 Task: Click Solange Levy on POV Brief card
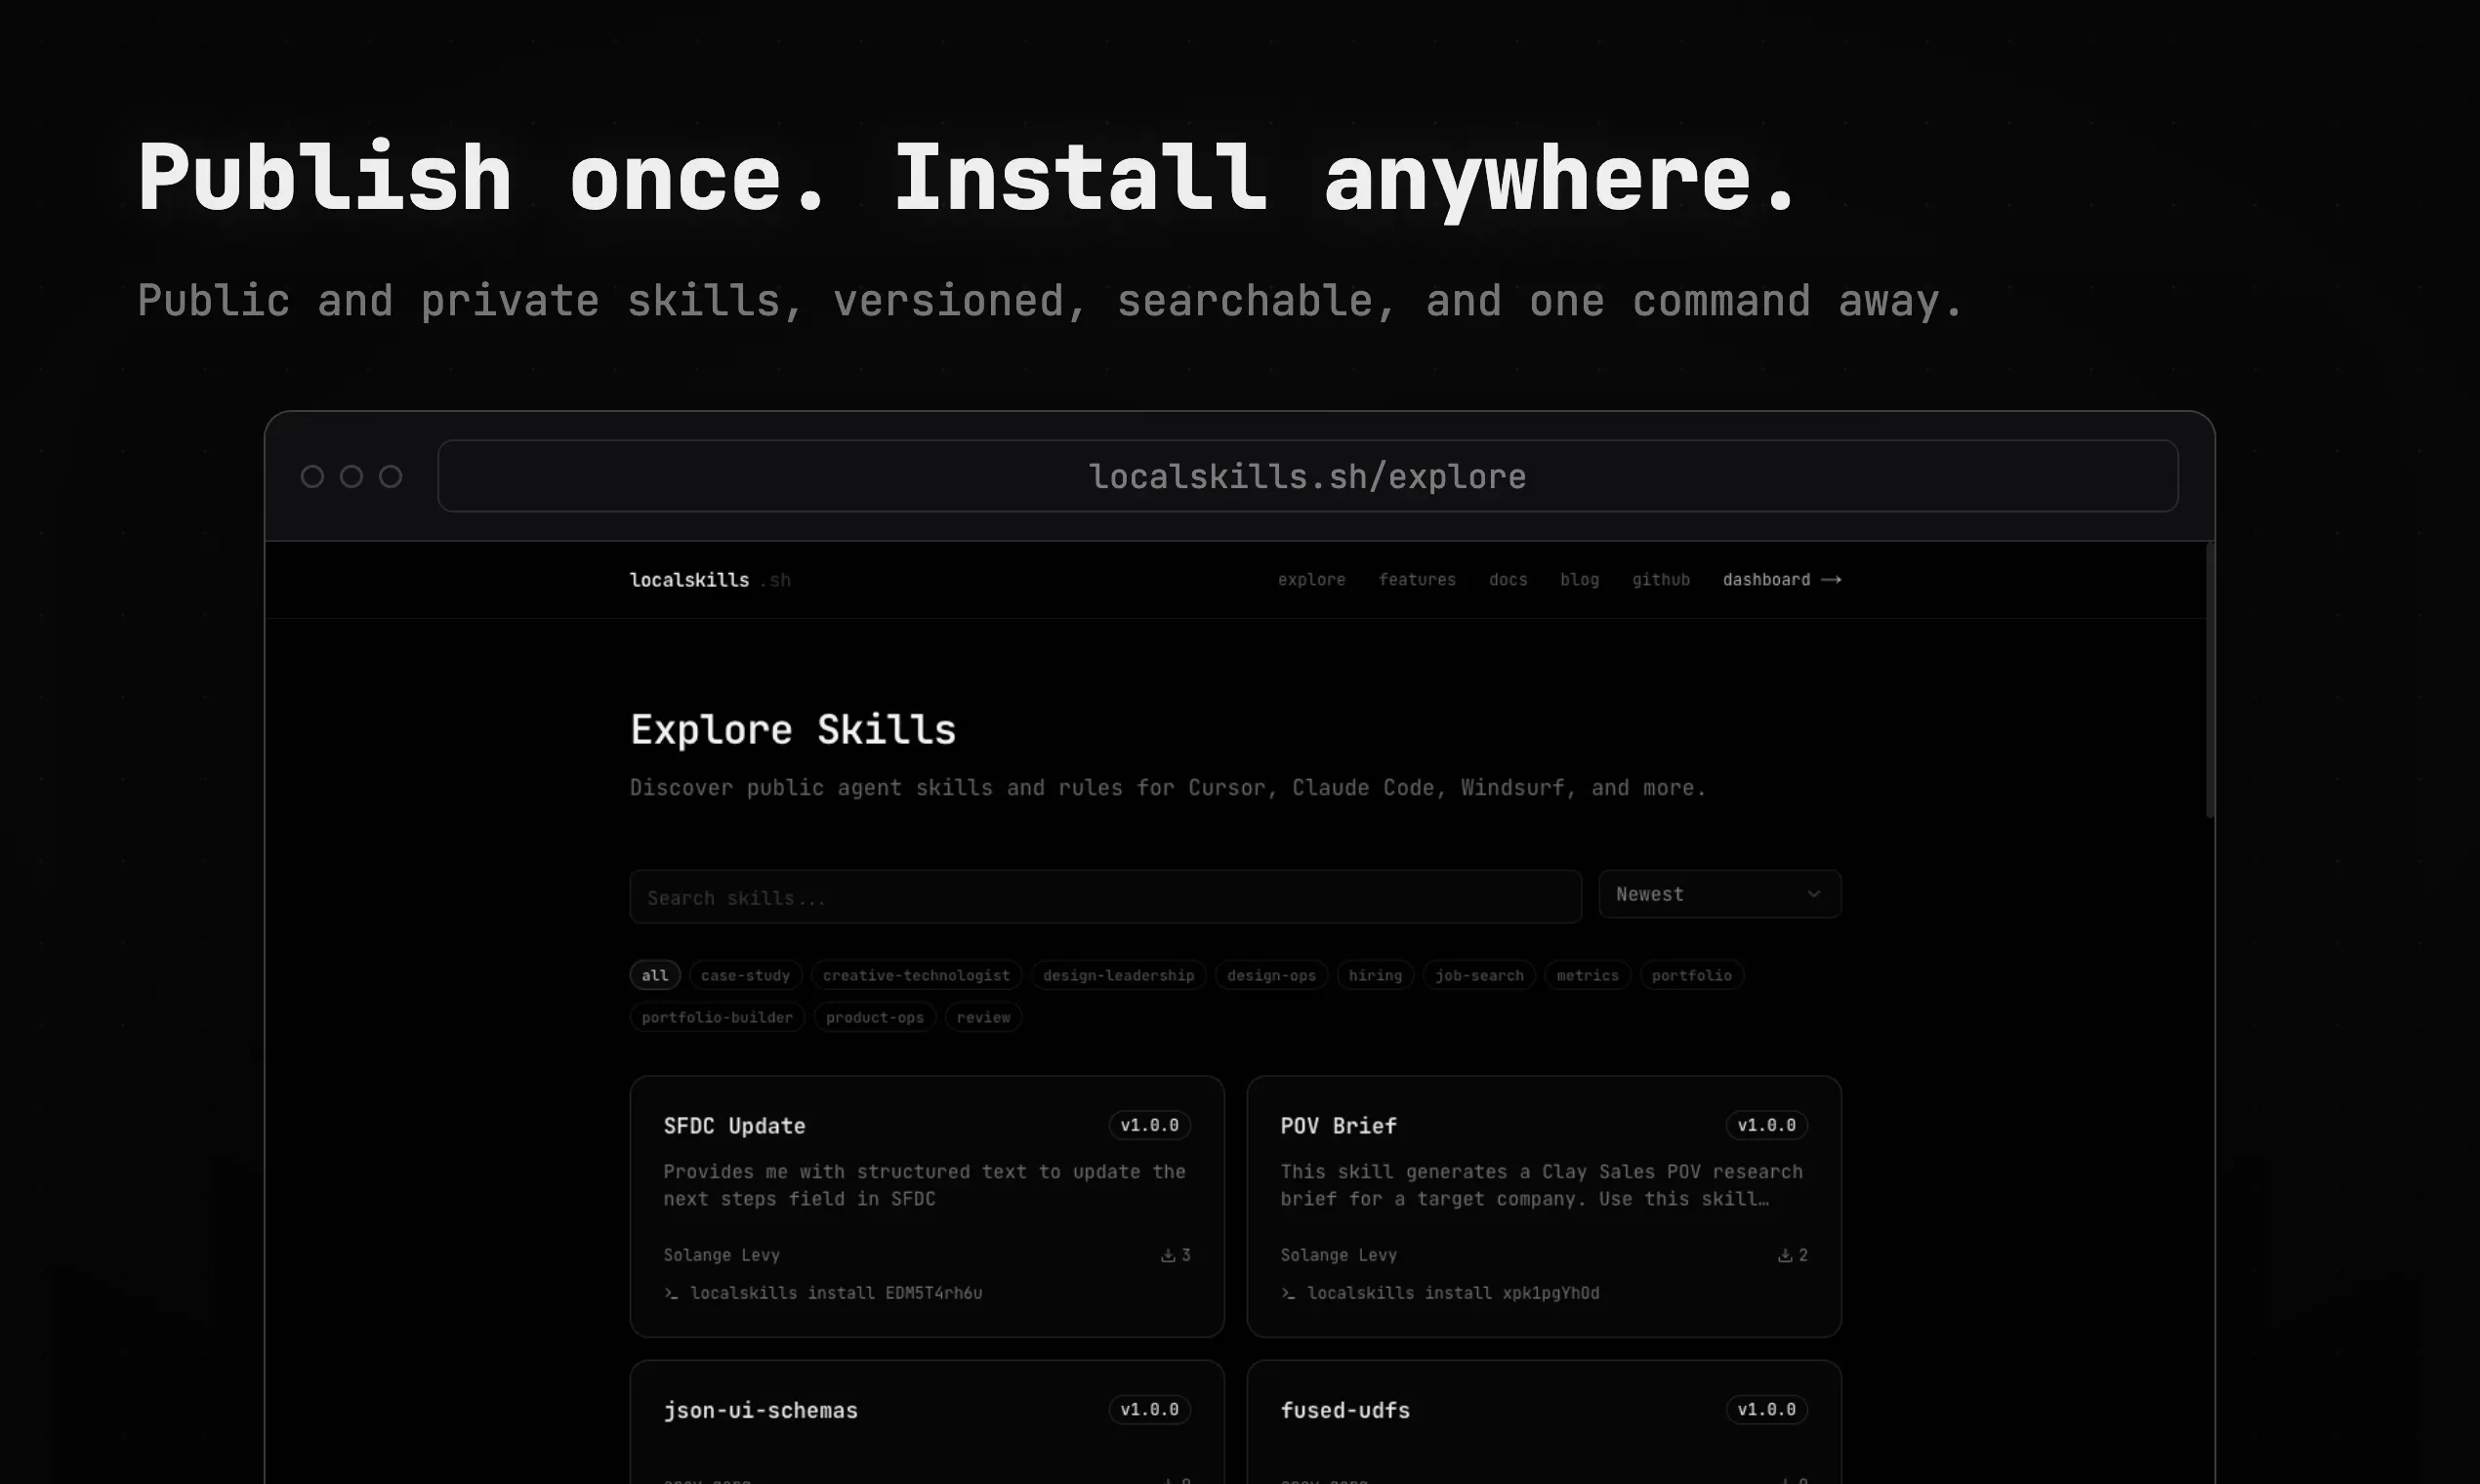coord(1338,1255)
